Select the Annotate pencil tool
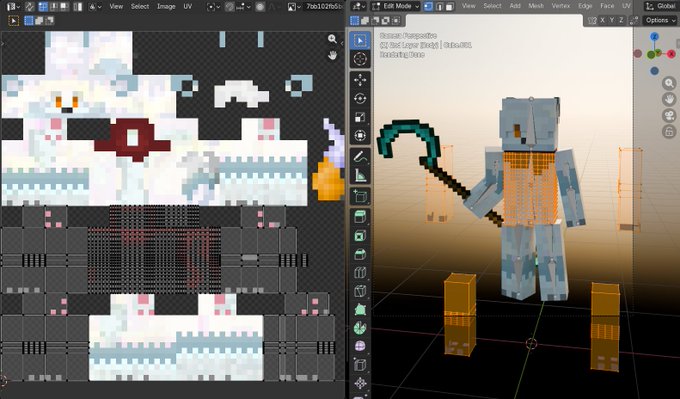 (x=360, y=157)
